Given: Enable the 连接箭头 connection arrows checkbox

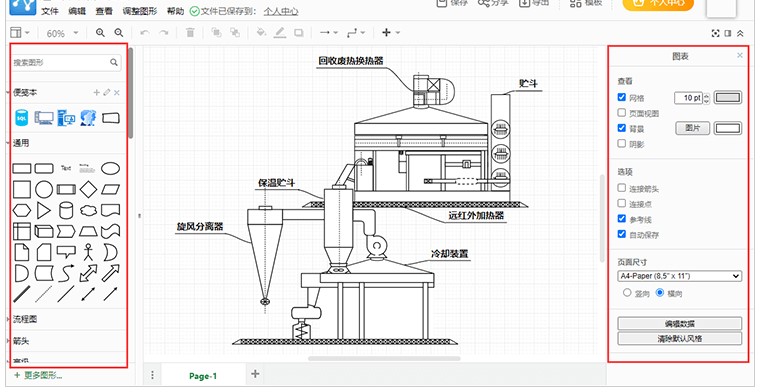Looking at the screenshot, I should point(622,187).
